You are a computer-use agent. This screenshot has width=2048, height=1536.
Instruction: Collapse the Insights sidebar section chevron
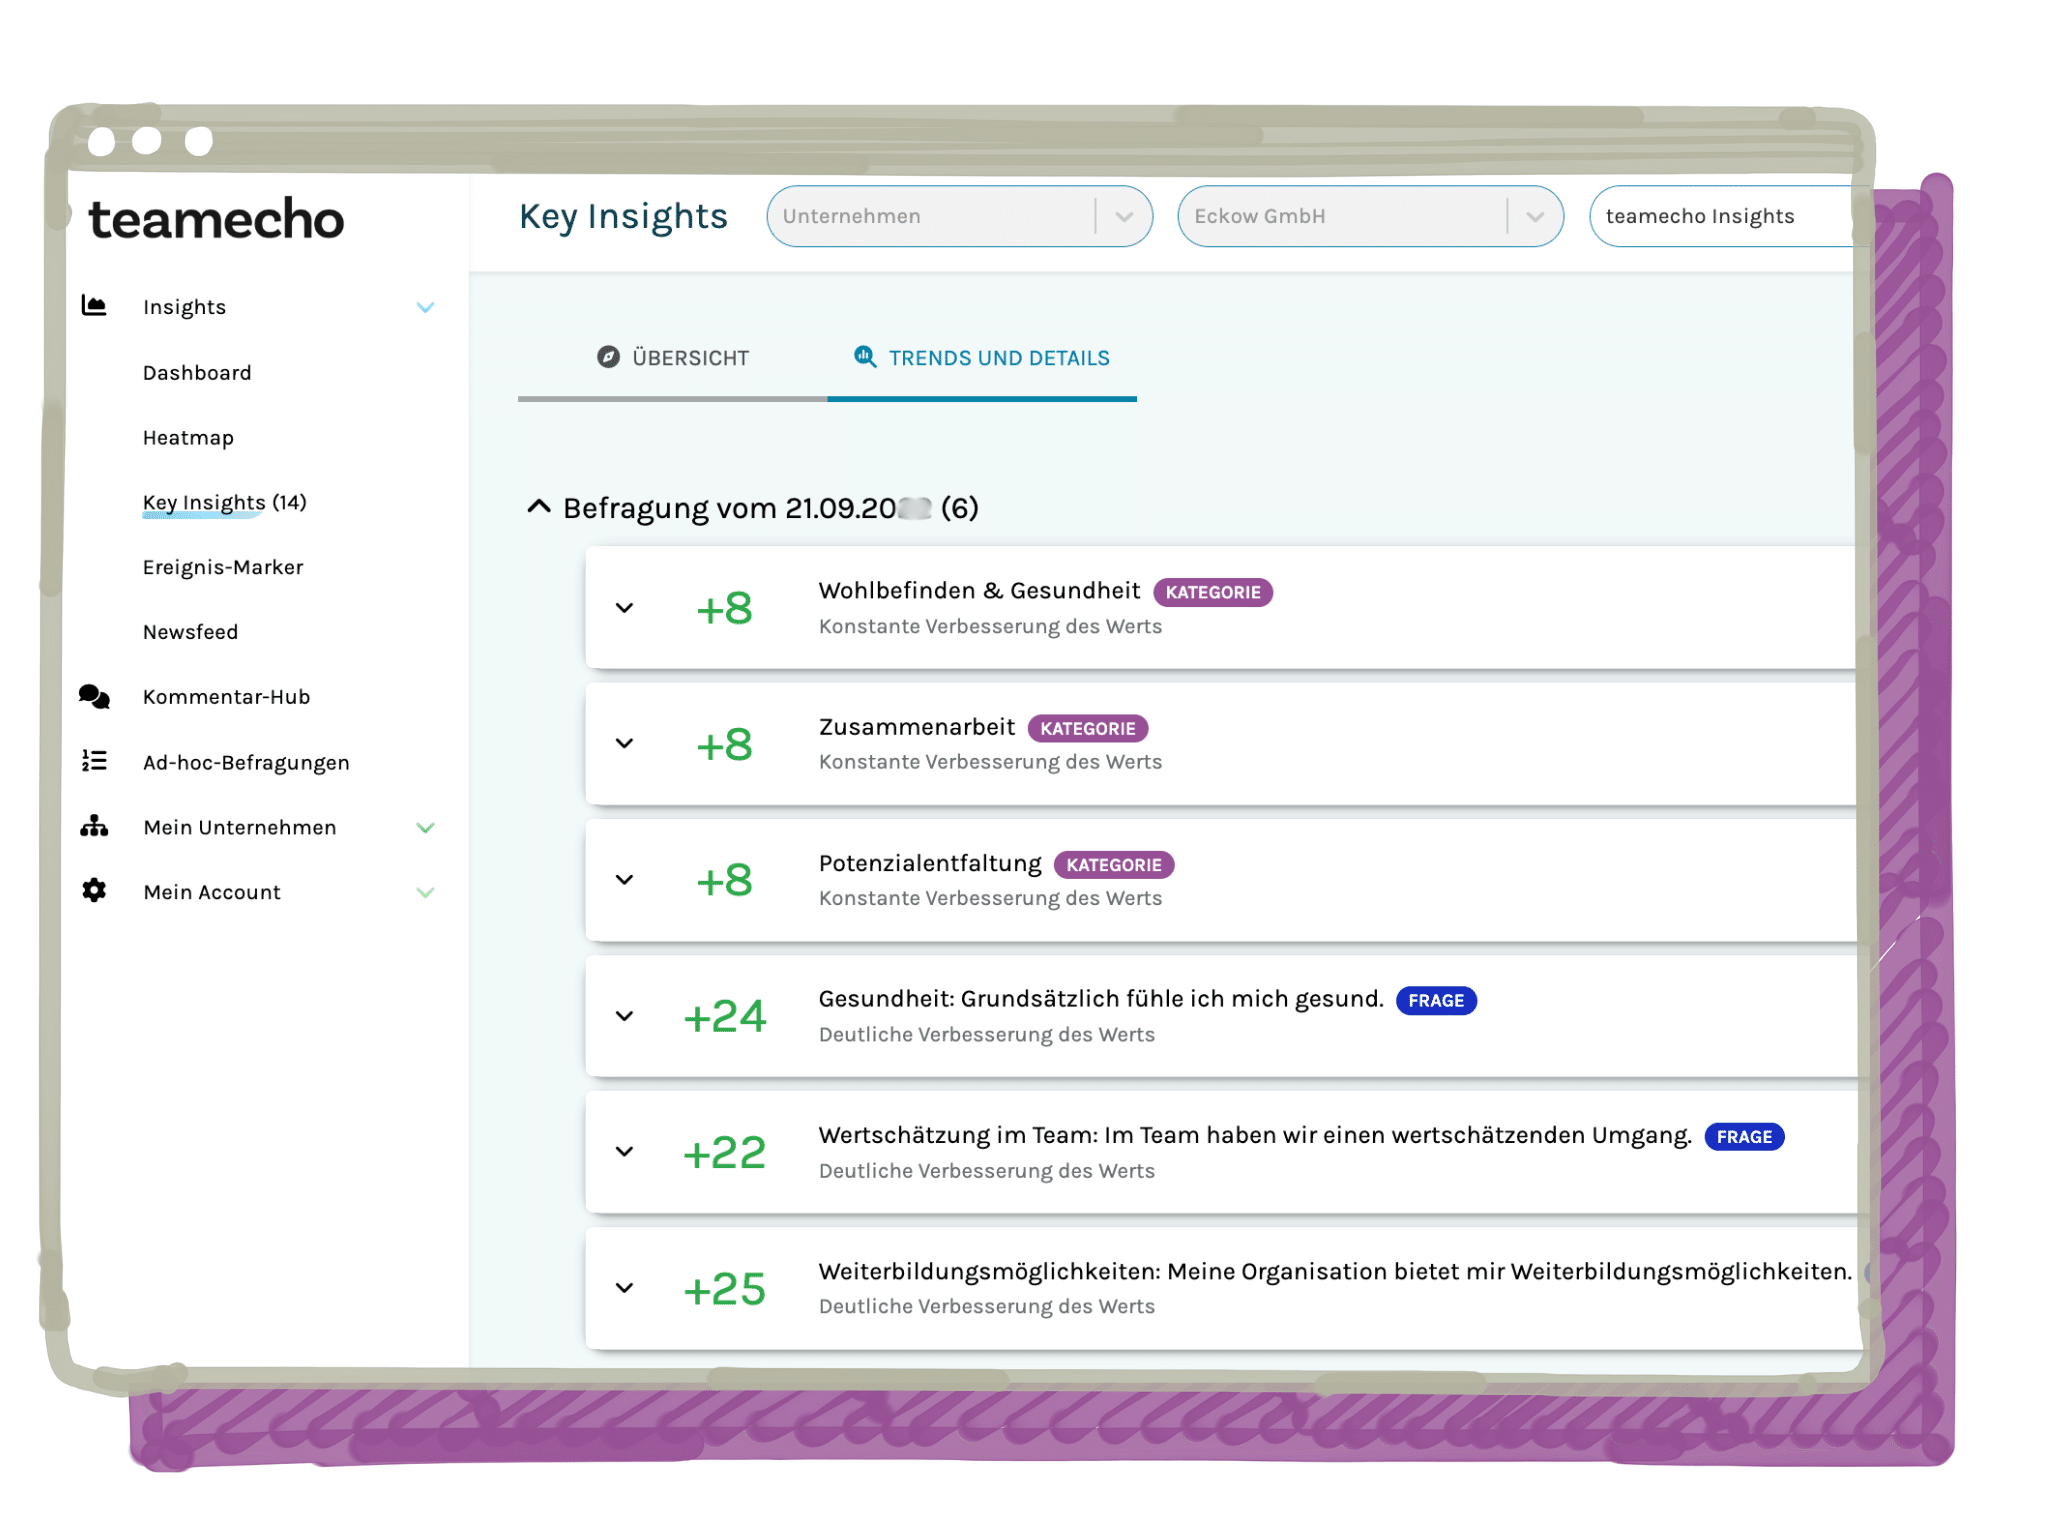425,307
